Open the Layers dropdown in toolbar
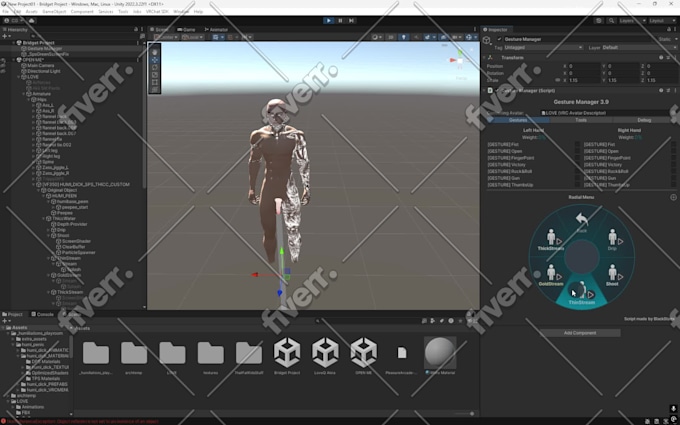Viewport: 680px width, 425px height. pyautogui.click(x=631, y=20)
